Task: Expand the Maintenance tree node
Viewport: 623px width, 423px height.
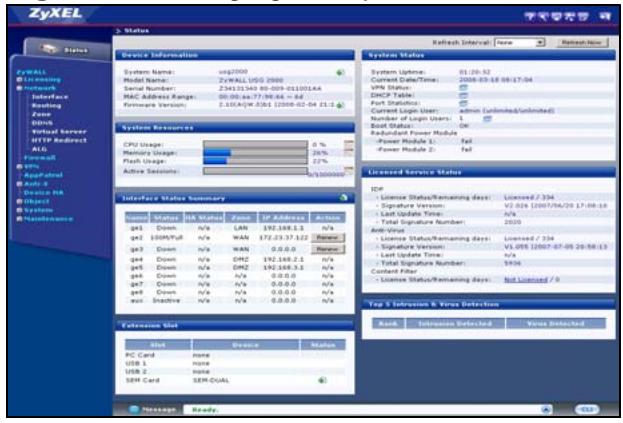Action: tap(19, 219)
